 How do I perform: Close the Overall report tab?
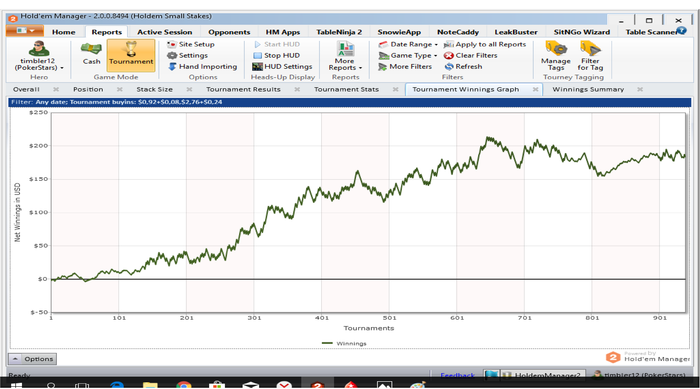[56, 89]
